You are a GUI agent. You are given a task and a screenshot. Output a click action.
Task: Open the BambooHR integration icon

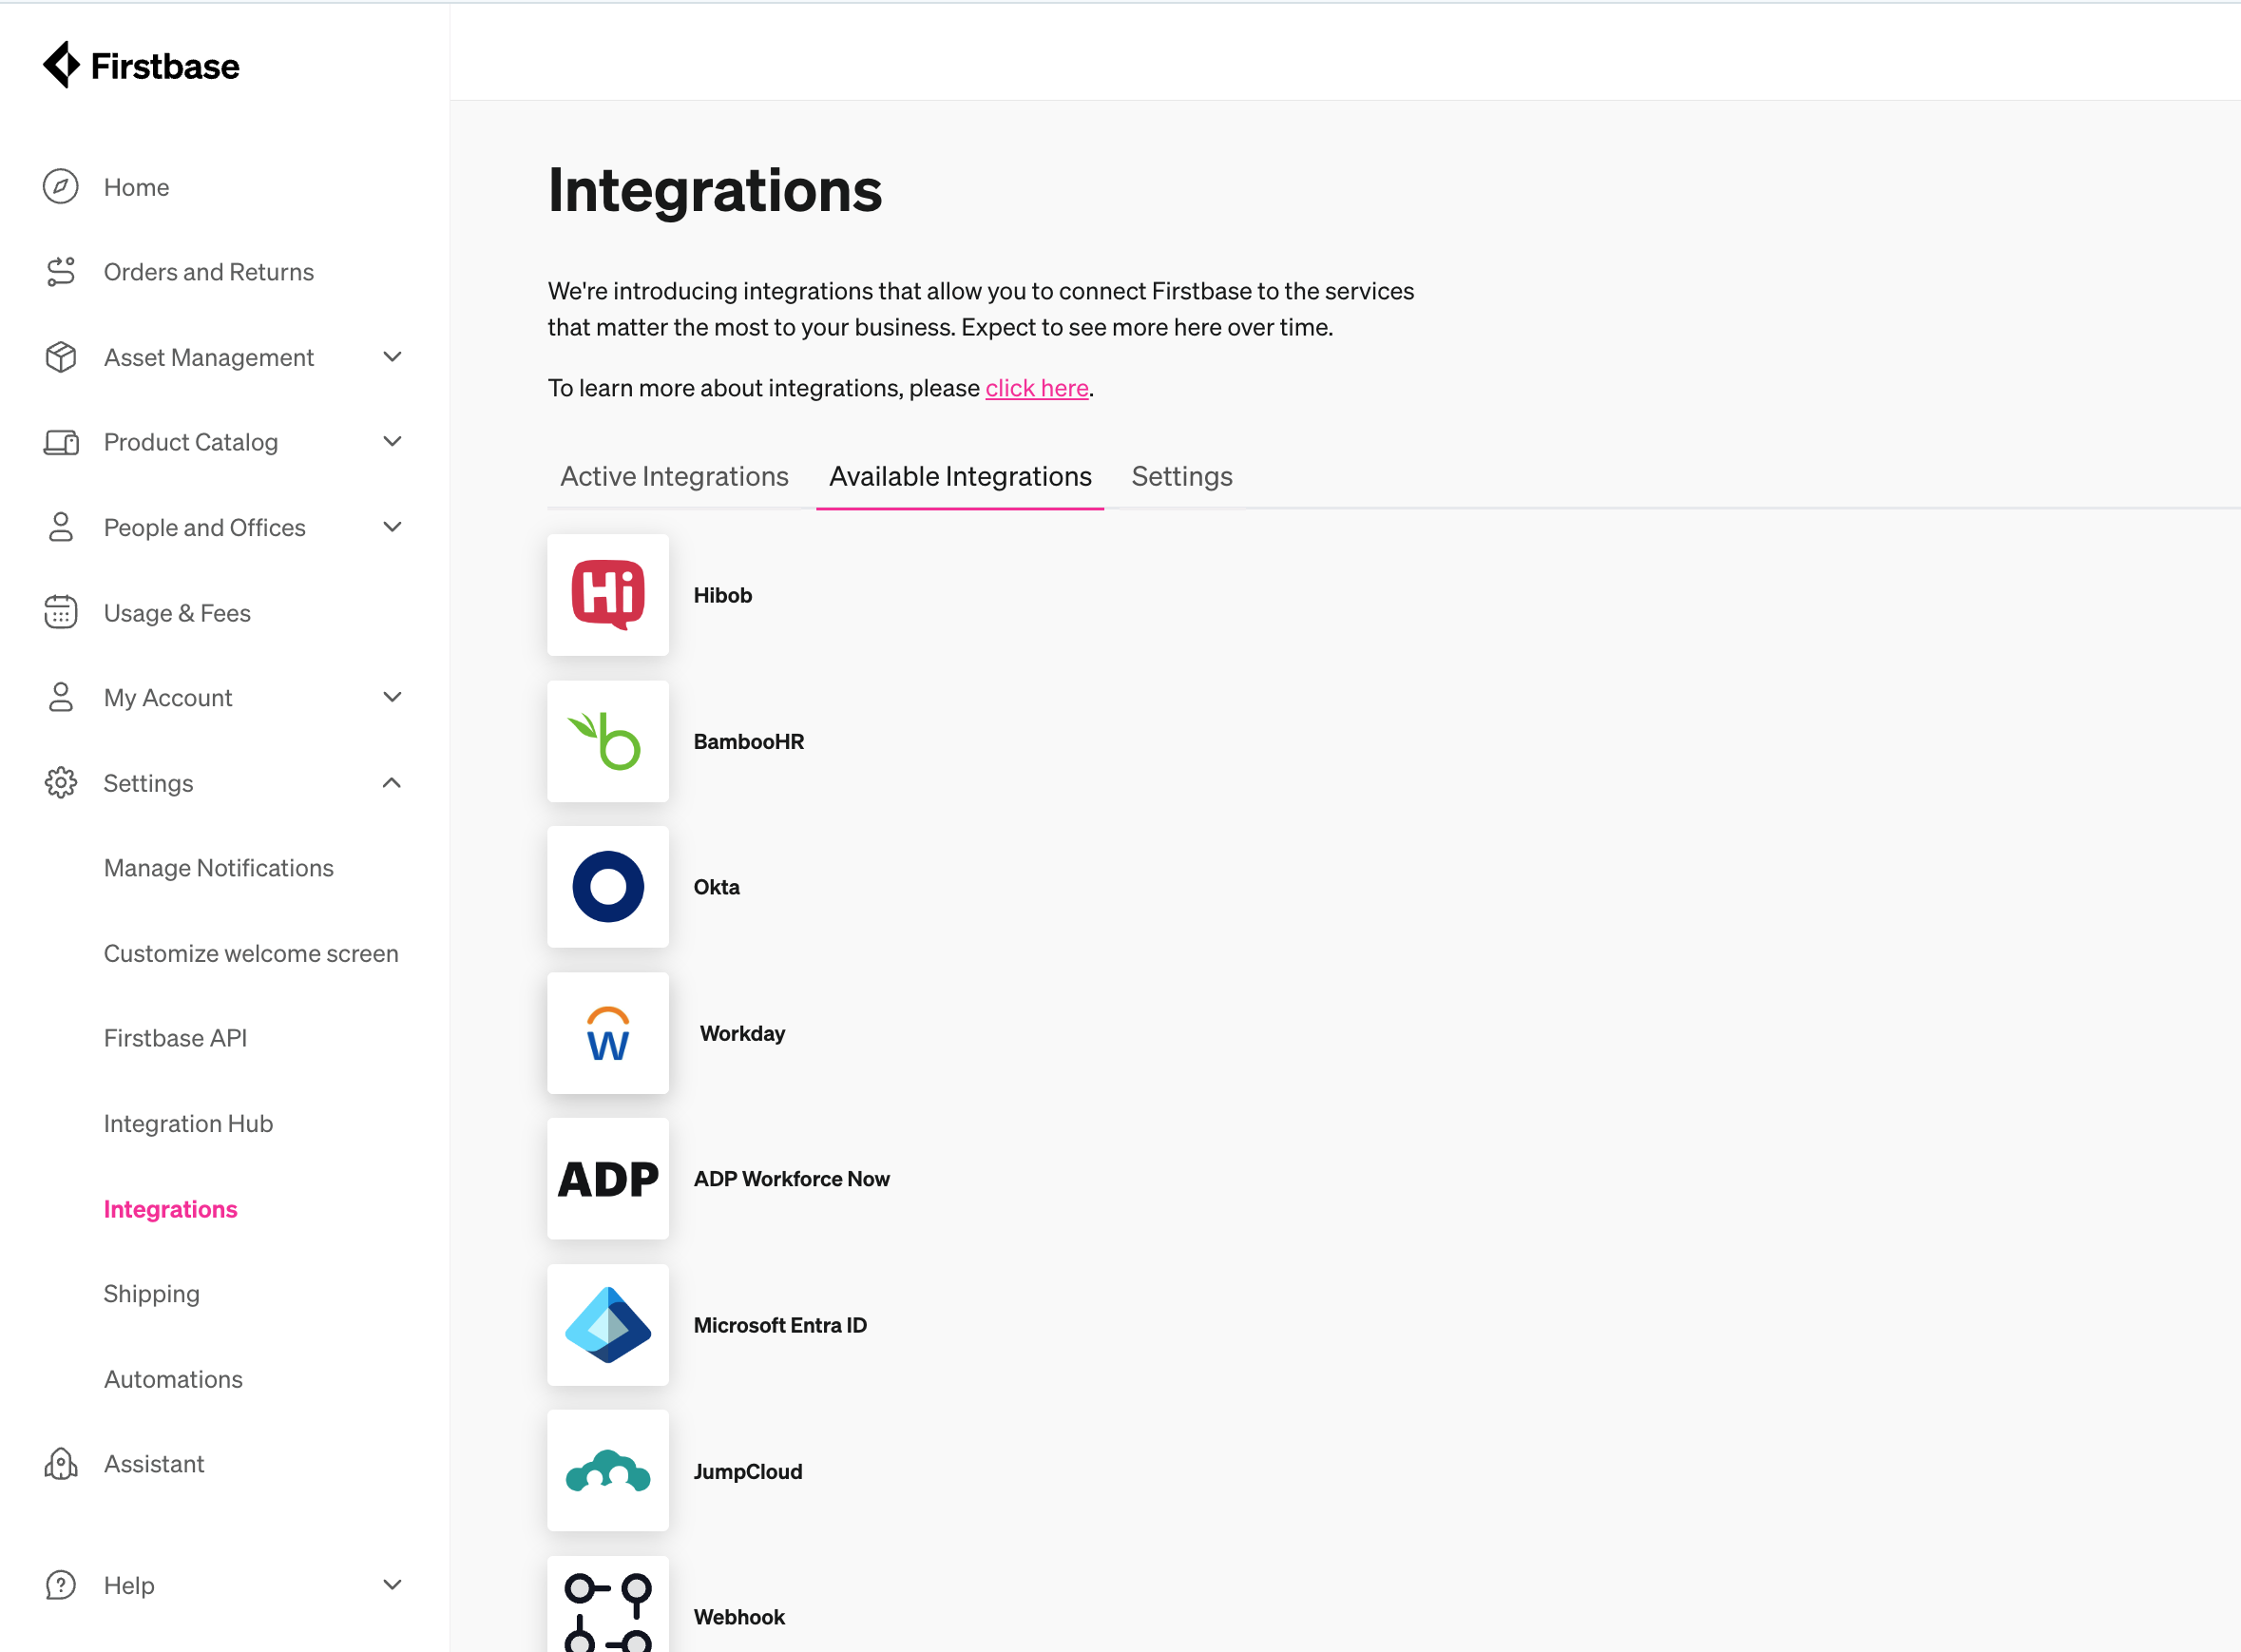(607, 741)
